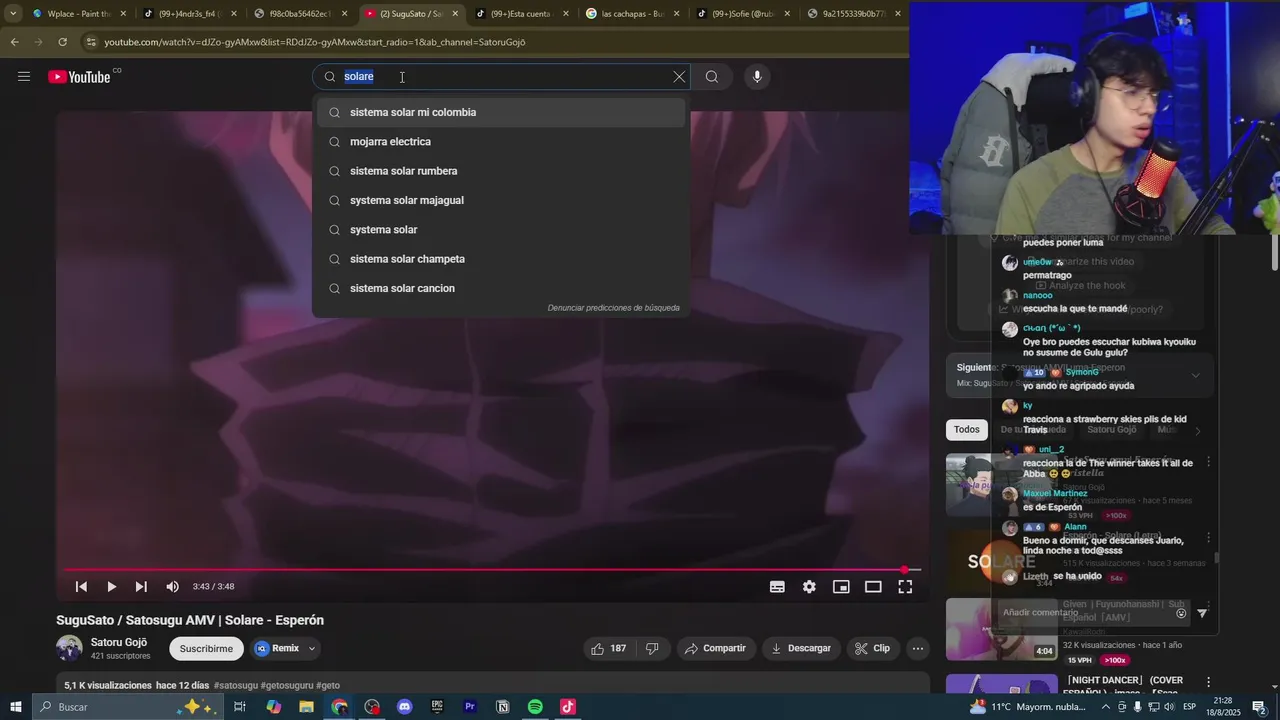
Task: Enter fullscreen mode
Action: tap(905, 587)
